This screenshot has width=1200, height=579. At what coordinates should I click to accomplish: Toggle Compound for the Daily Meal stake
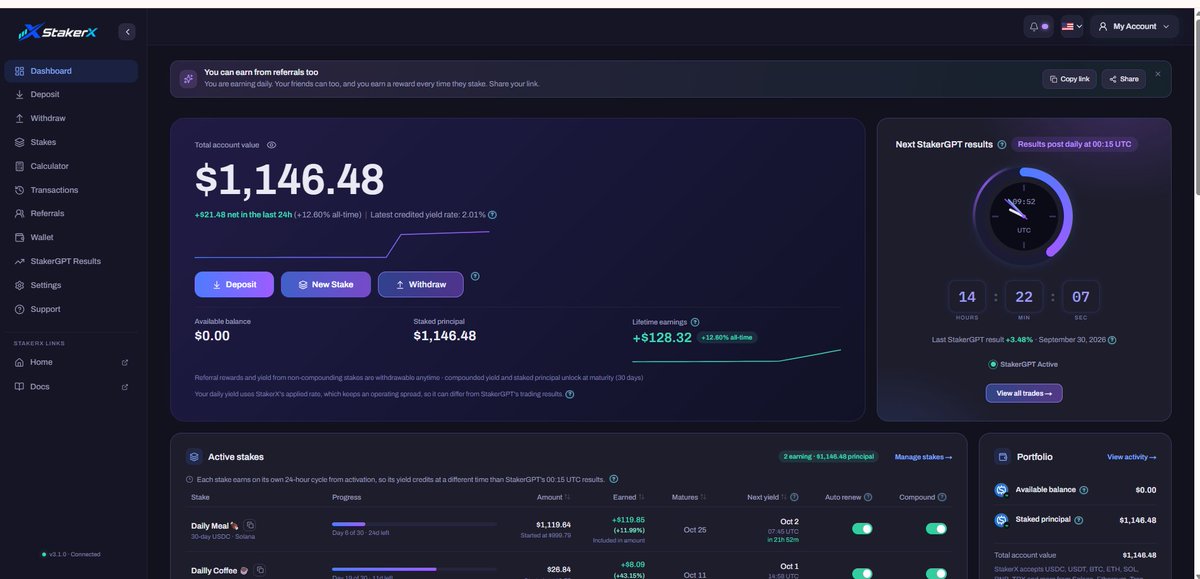(x=936, y=528)
